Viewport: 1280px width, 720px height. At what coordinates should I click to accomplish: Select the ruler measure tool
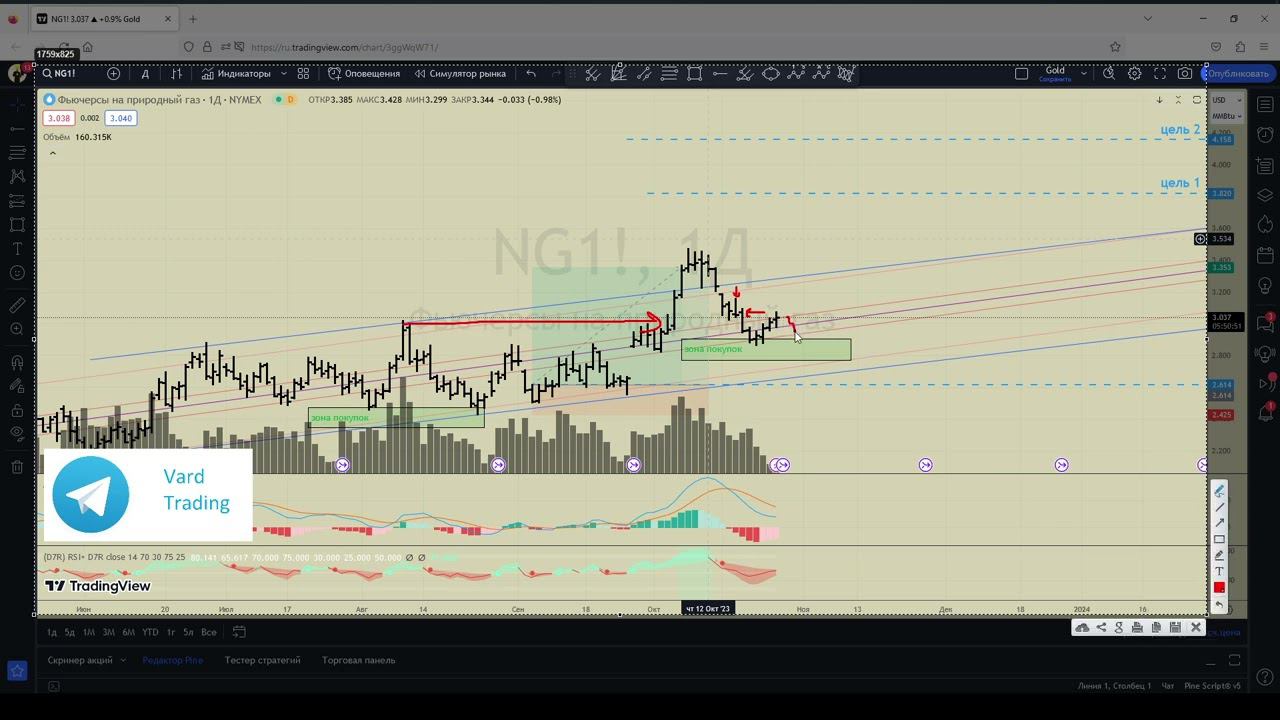point(17,305)
